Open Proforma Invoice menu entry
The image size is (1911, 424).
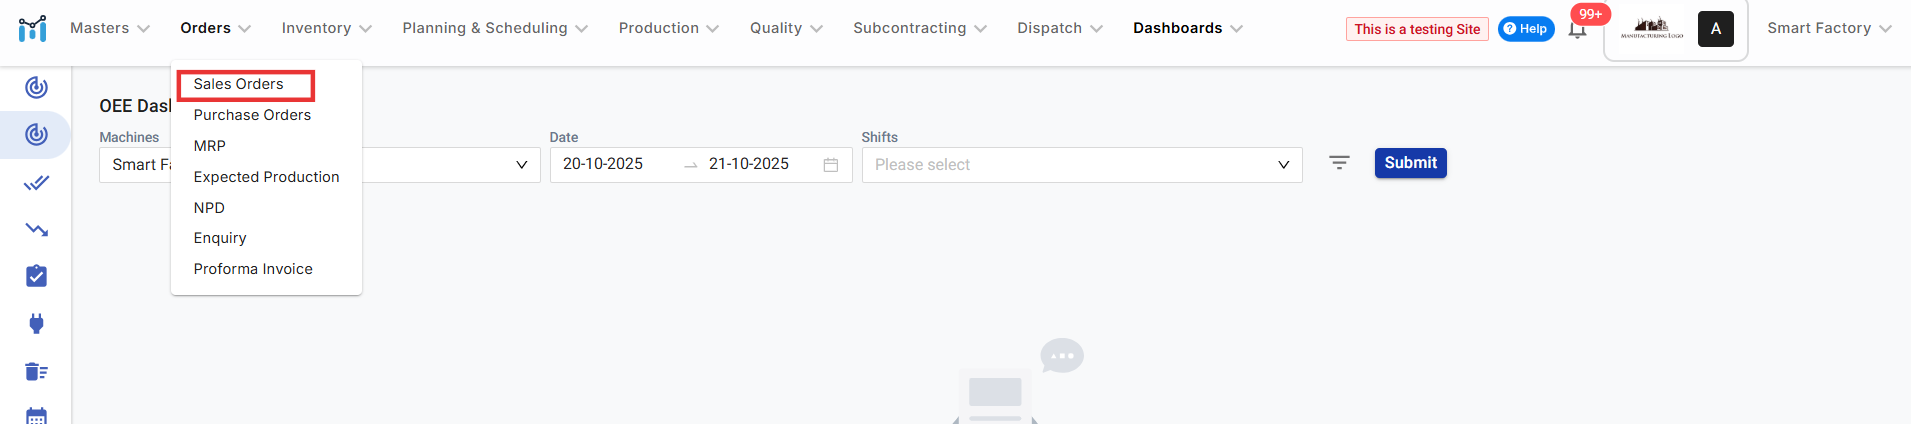pos(253,269)
